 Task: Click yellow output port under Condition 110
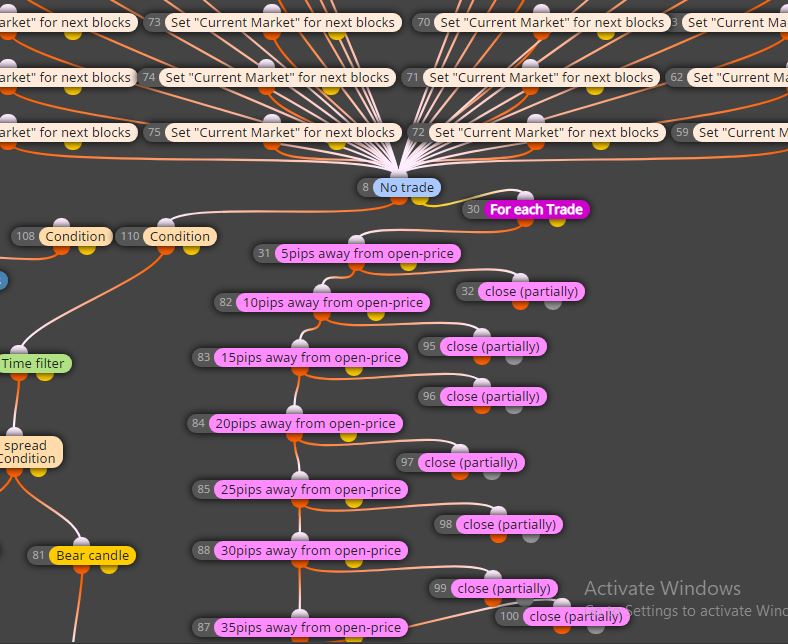click(x=191, y=249)
